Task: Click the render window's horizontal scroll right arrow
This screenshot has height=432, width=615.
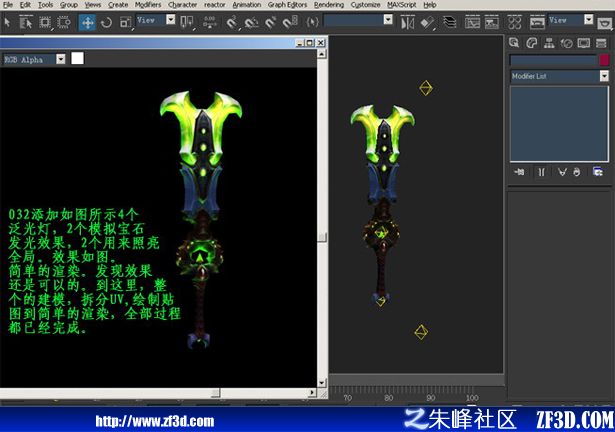Action: [x=312, y=392]
